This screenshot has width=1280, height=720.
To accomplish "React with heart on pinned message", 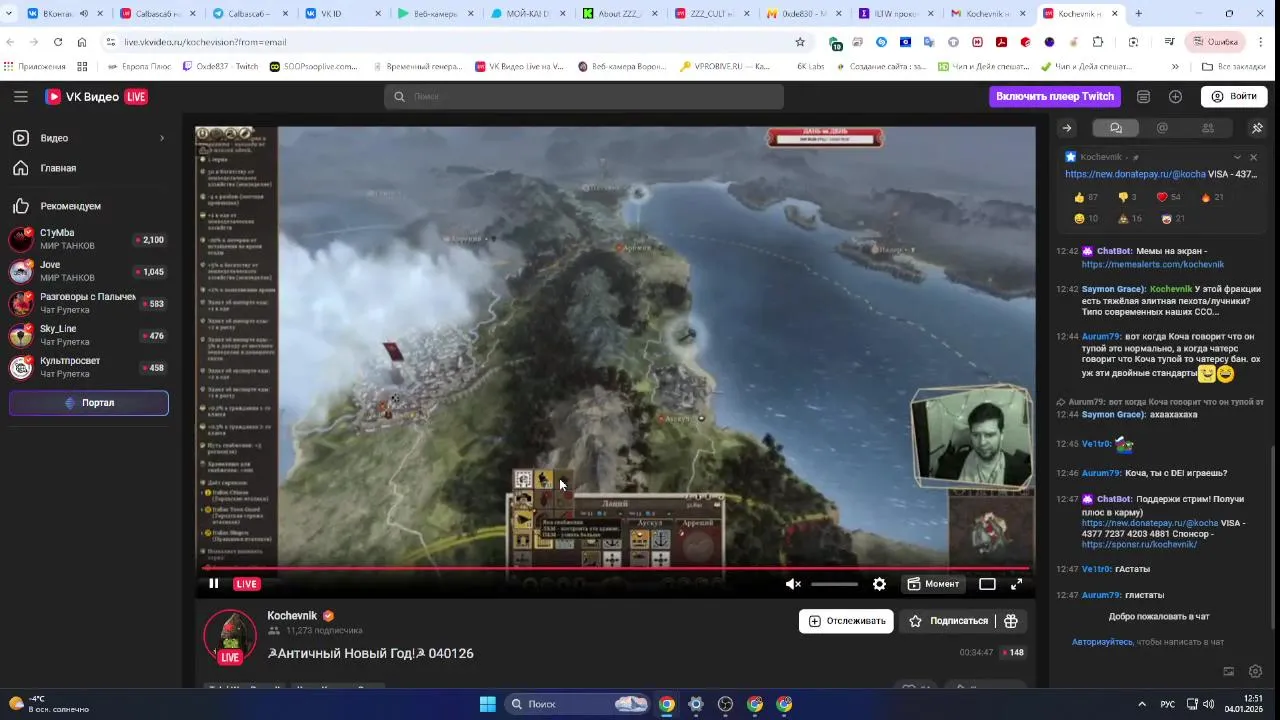I will click(1169, 197).
